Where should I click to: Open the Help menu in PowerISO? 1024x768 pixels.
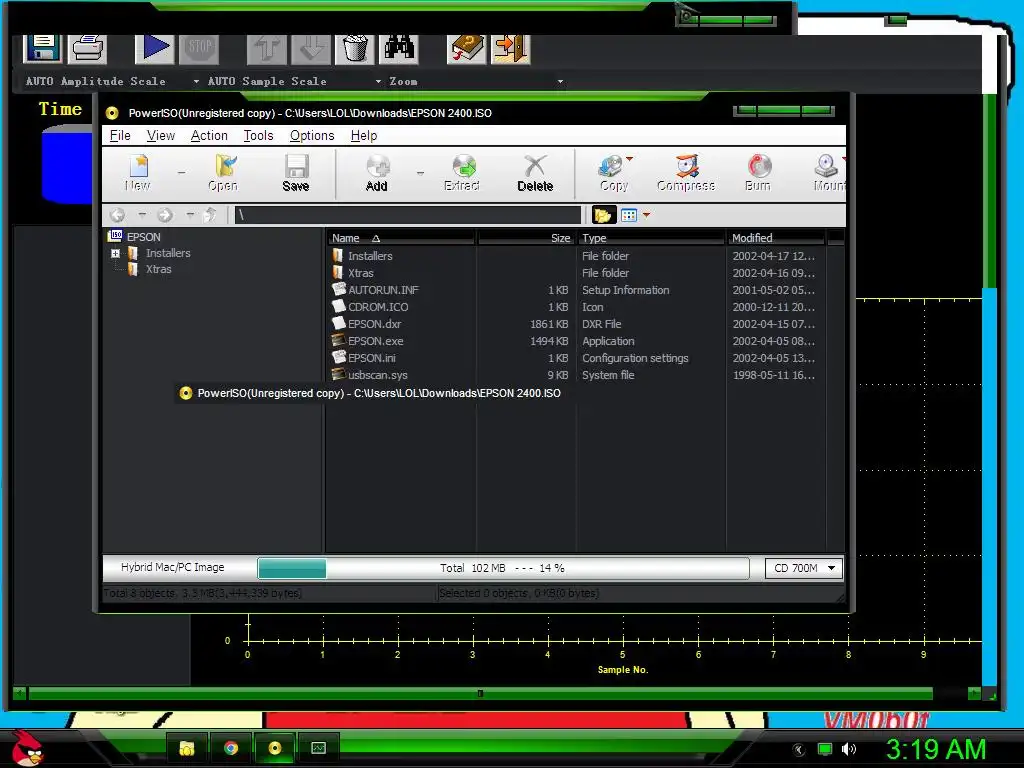pyautogui.click(x=364, y=135)
